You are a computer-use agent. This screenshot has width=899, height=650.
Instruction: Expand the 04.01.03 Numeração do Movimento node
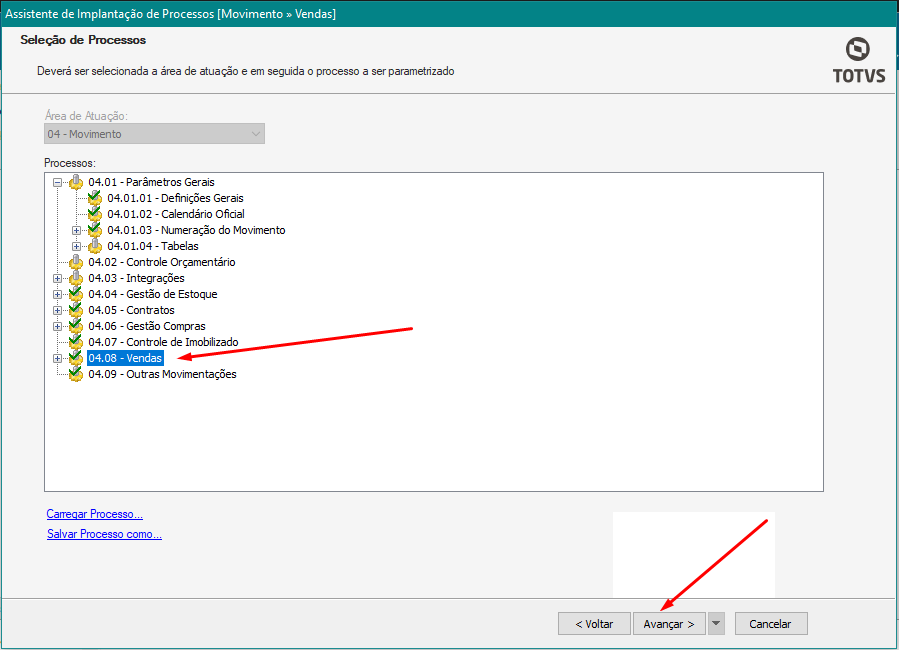pyautogui.click(x=76, y=230)
